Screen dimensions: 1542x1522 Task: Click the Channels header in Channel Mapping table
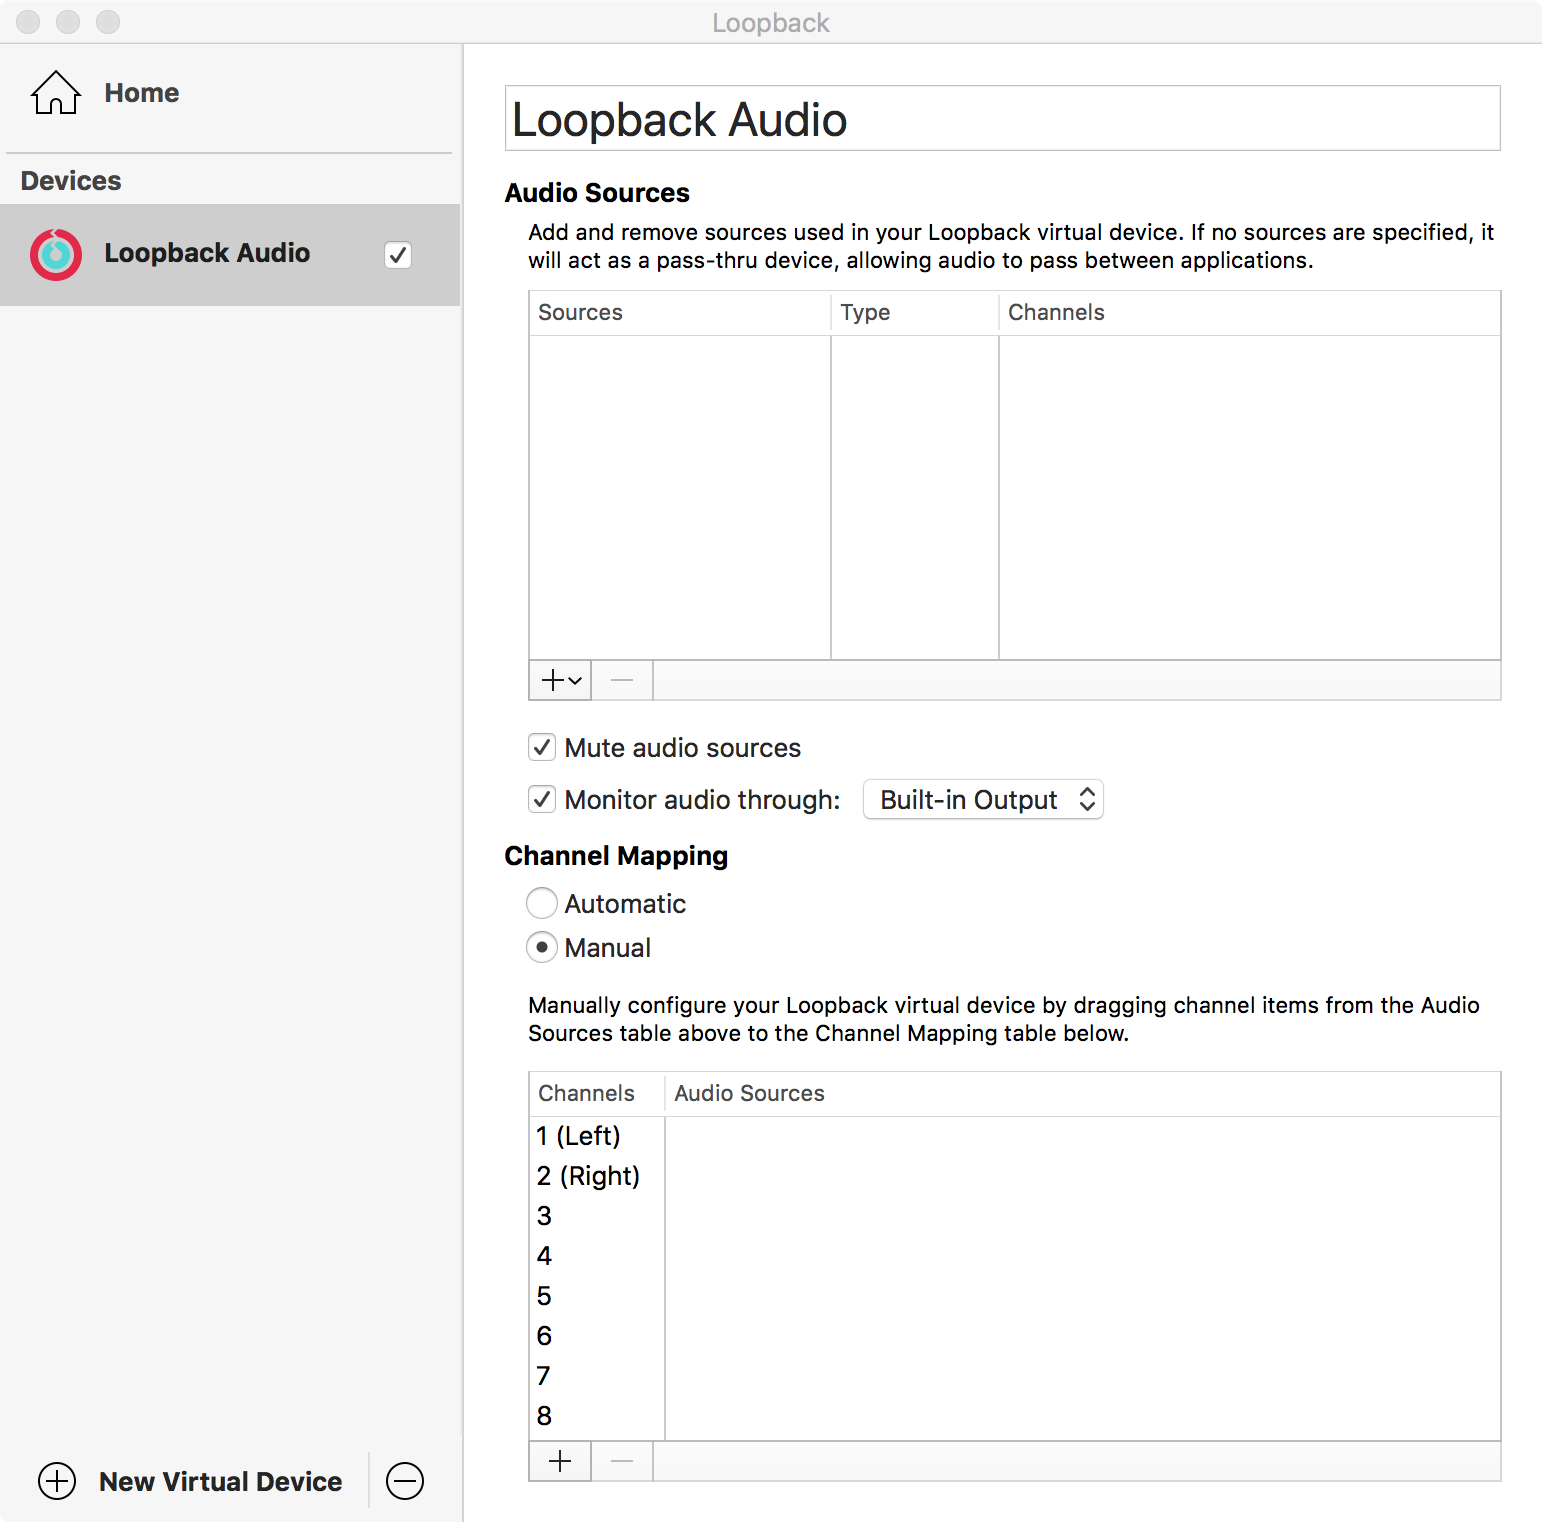[597, 1093]
